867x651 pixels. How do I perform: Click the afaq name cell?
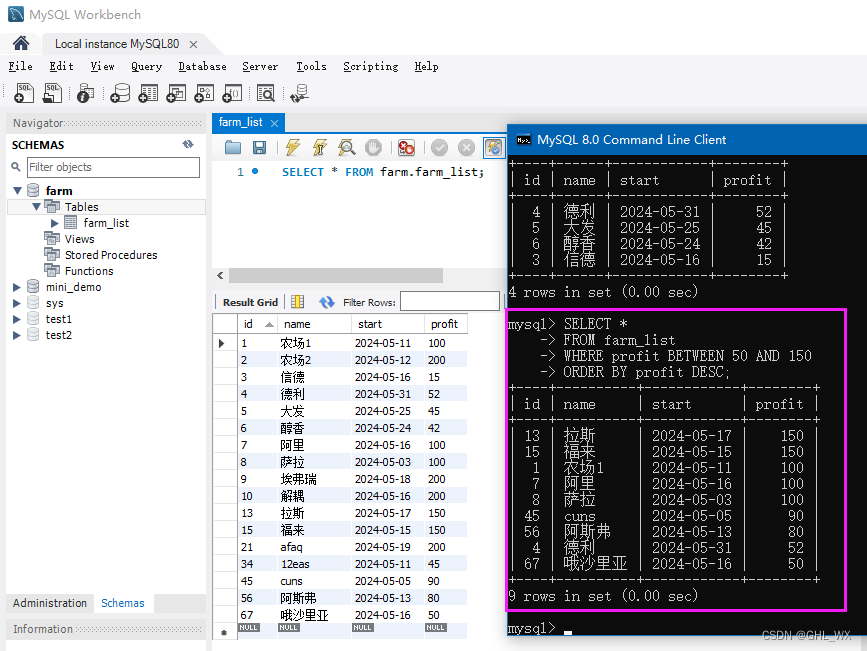[314, 547]
